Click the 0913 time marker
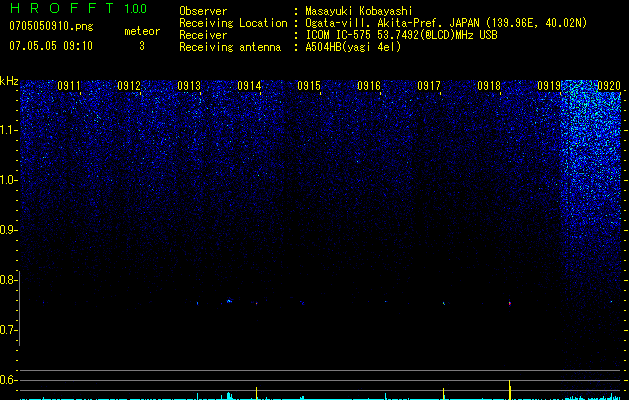 [189, 86]
